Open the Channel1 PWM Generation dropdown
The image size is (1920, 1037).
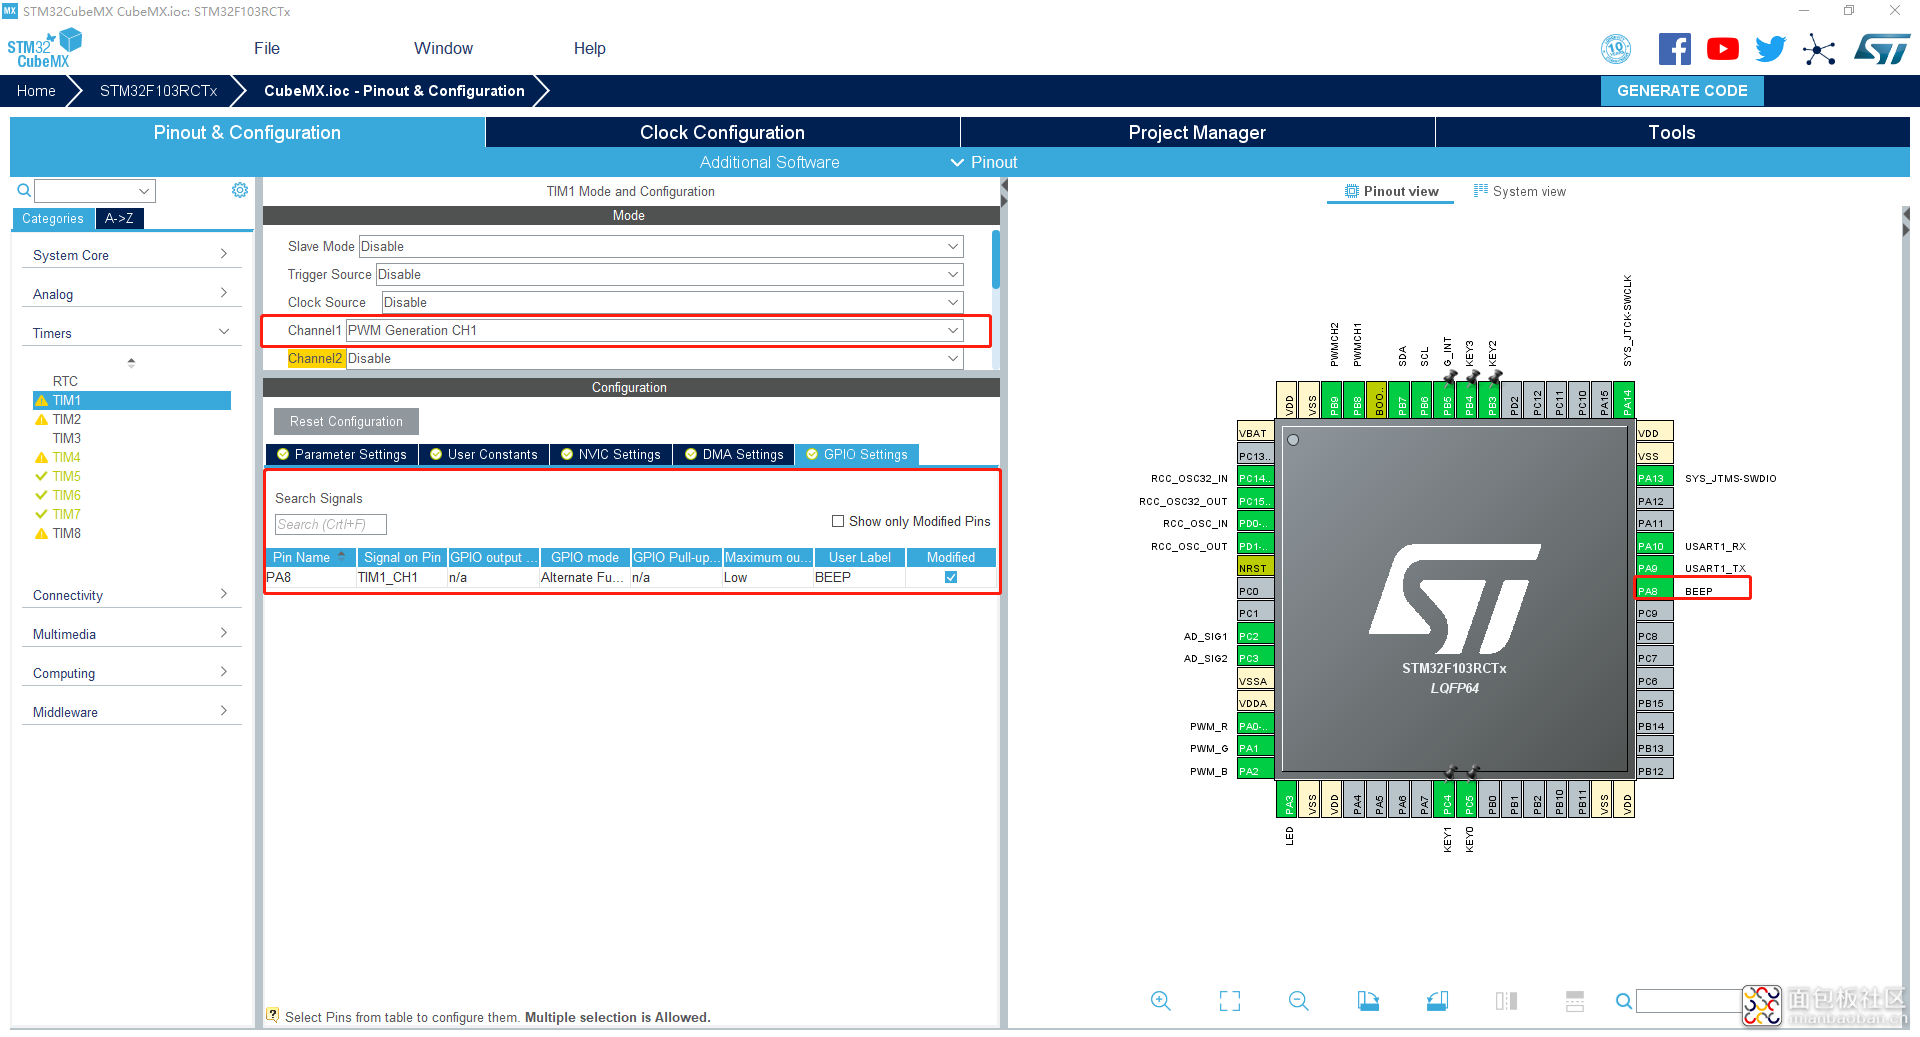point(654,330)
